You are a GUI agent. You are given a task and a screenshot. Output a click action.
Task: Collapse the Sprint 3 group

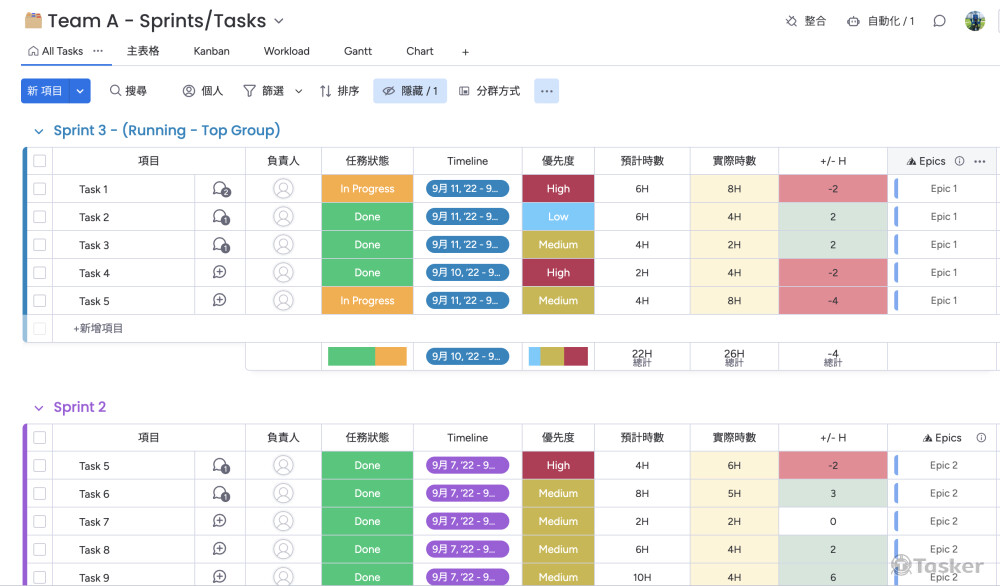pyautogui.click(x=39, y=131)
